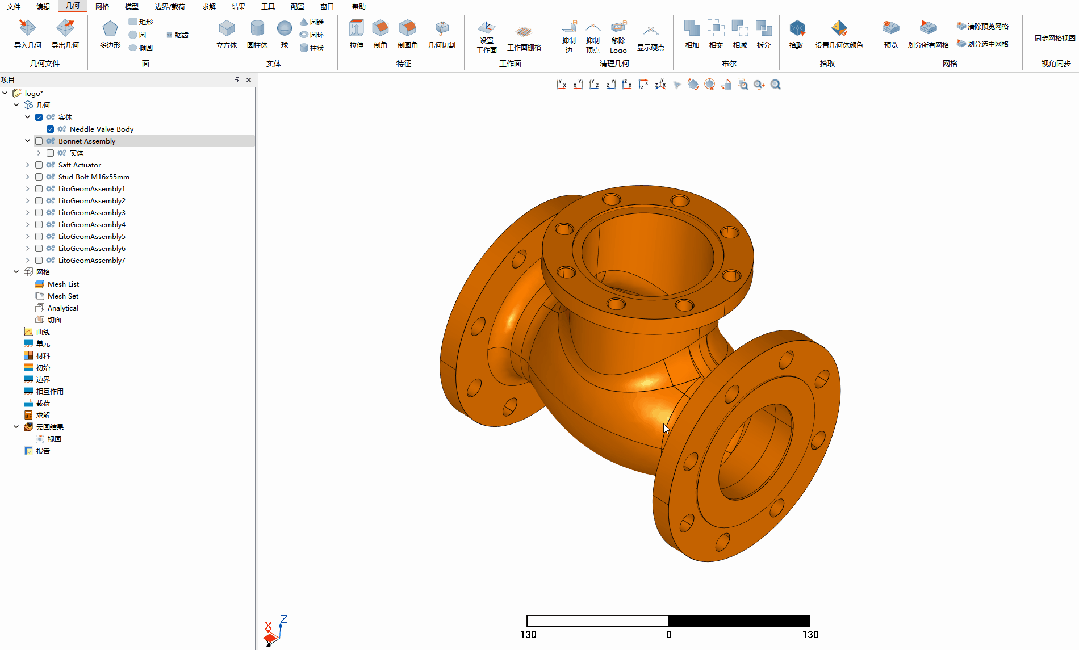The height and width of the screenshot is (650, 1079).
Task: Create a cylinder solid
Action: pyautogui.click(x=257, y=28)
